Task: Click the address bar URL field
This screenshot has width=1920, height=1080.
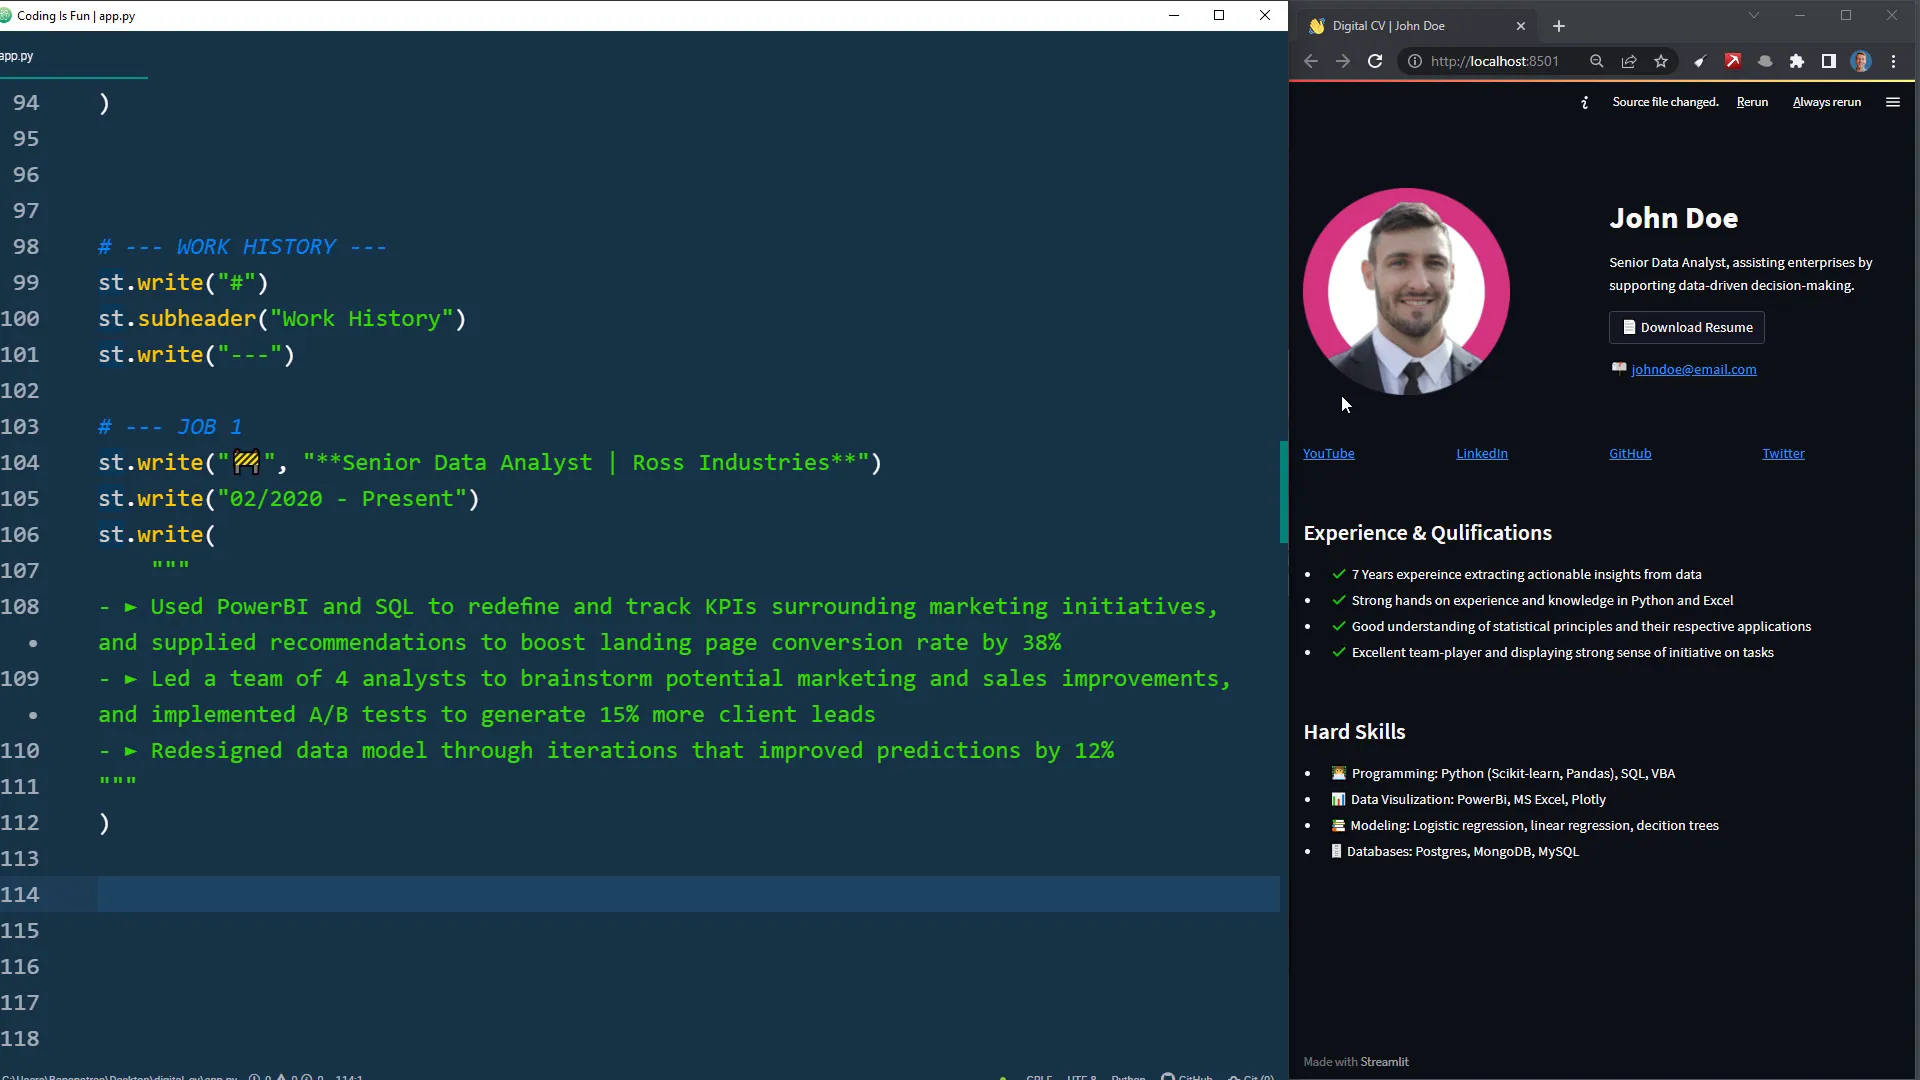Action: tap(1494, 61)
